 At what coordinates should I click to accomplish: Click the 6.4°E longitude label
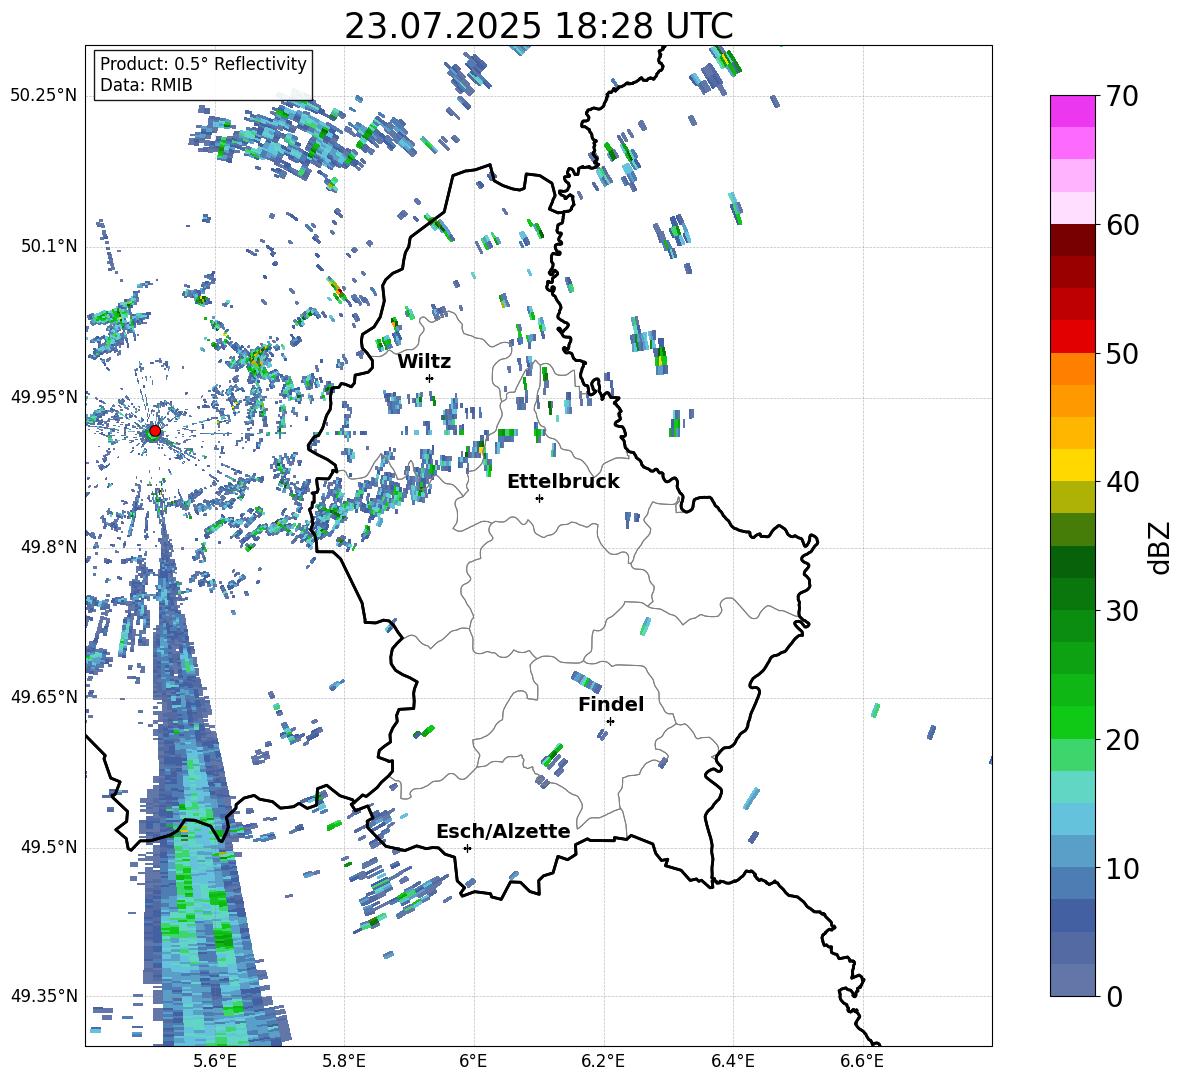pyautogui.click(x=733, y=1061)
